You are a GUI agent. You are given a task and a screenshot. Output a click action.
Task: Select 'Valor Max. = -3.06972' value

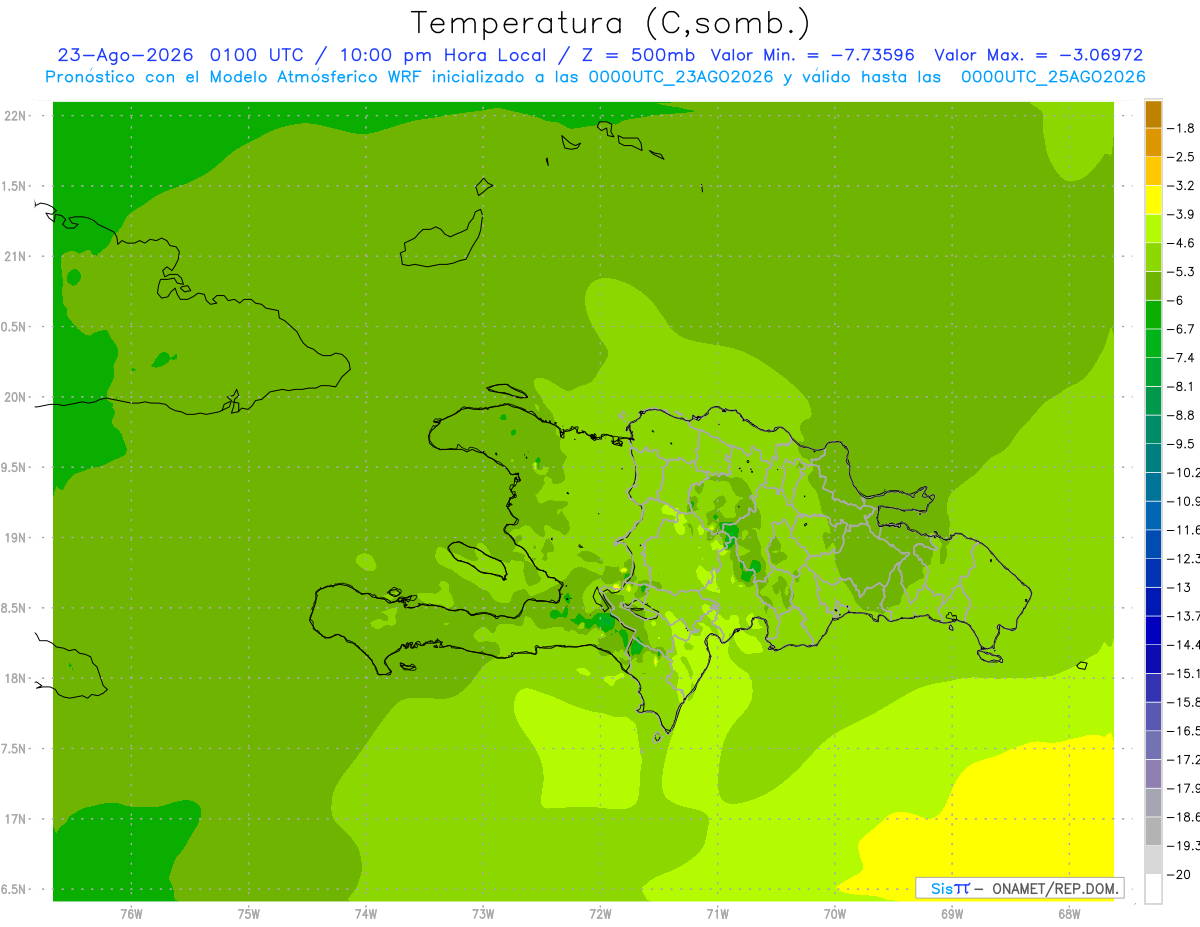(1039, 55)
